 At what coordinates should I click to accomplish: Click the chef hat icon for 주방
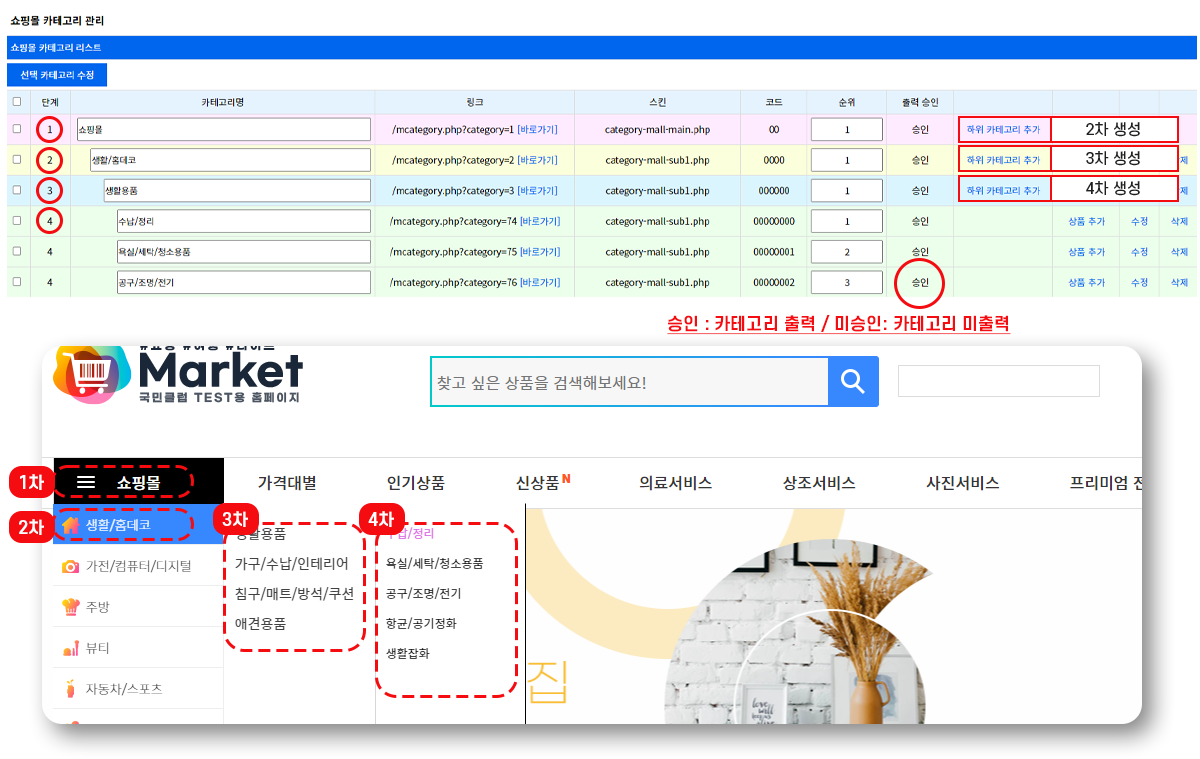pos(70,606)
